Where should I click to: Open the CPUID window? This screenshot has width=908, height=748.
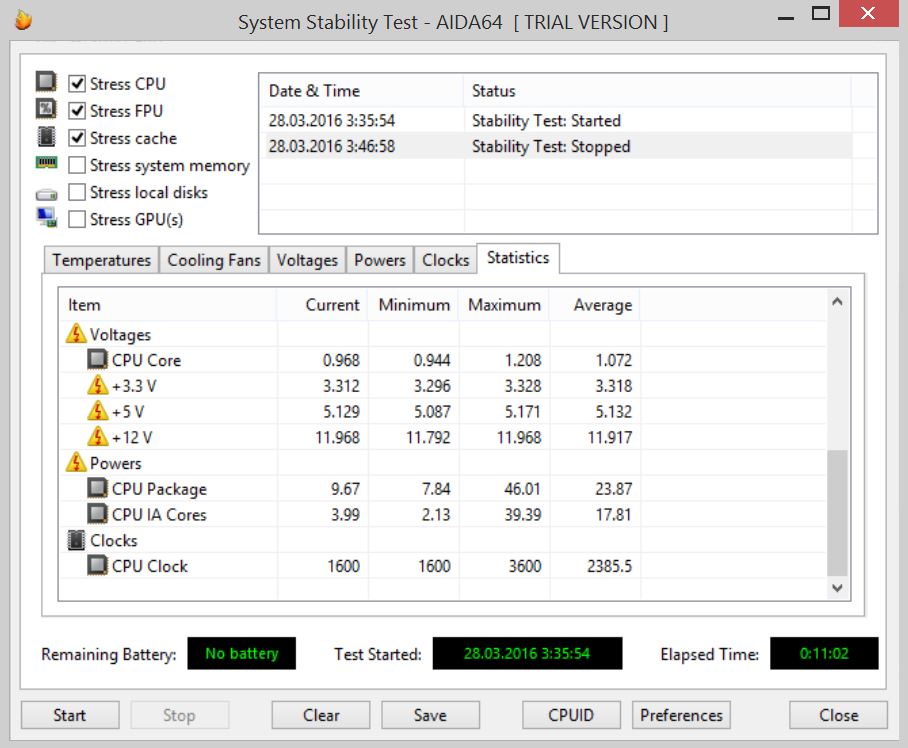(x=571, y=715)
